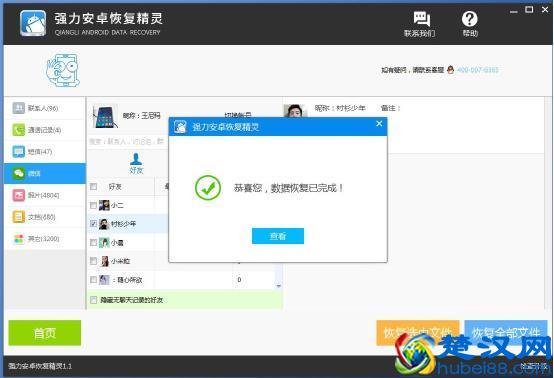Click the 衬衫少年 profile photo in the detail panel
The height and width of the screenshot is (378, 554).
tap(295, 111)
